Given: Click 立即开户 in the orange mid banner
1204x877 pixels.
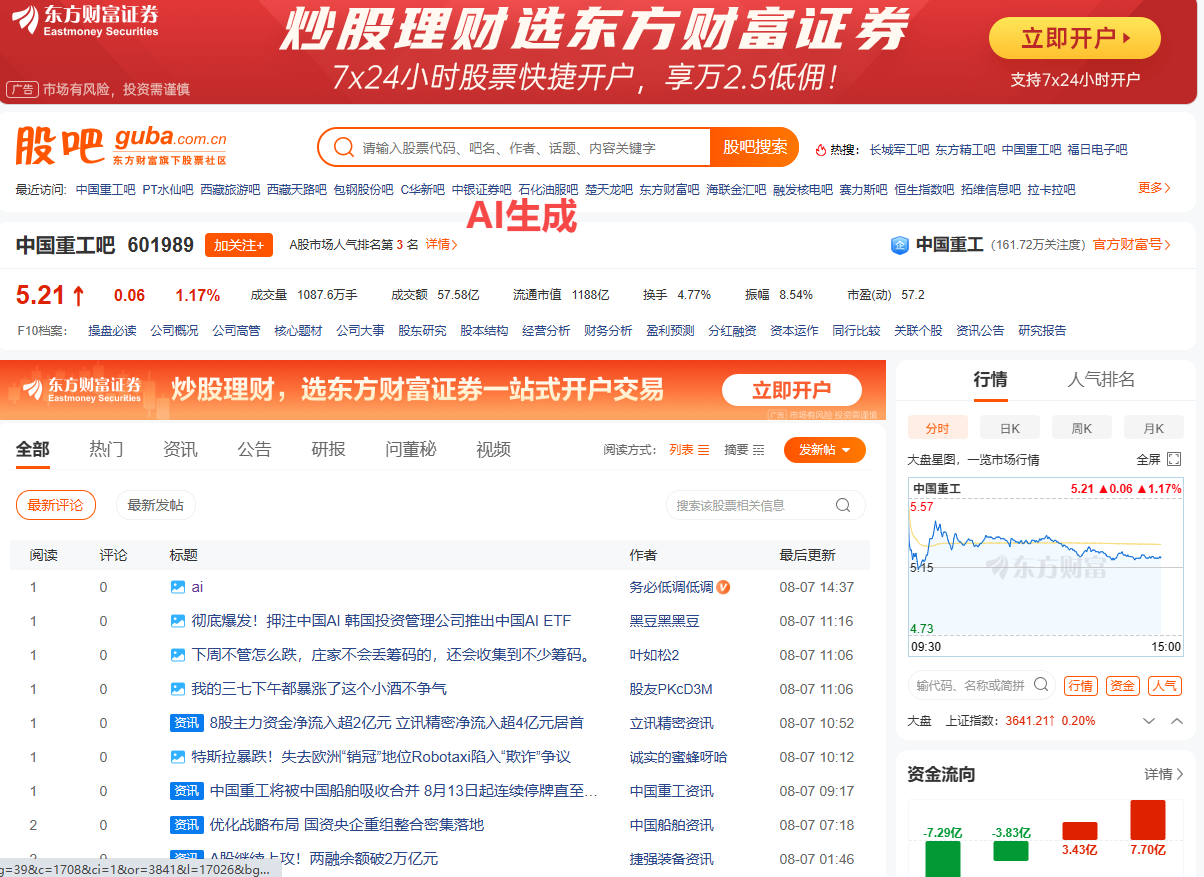Looking at the screenshot, I should tap(792, 390).
